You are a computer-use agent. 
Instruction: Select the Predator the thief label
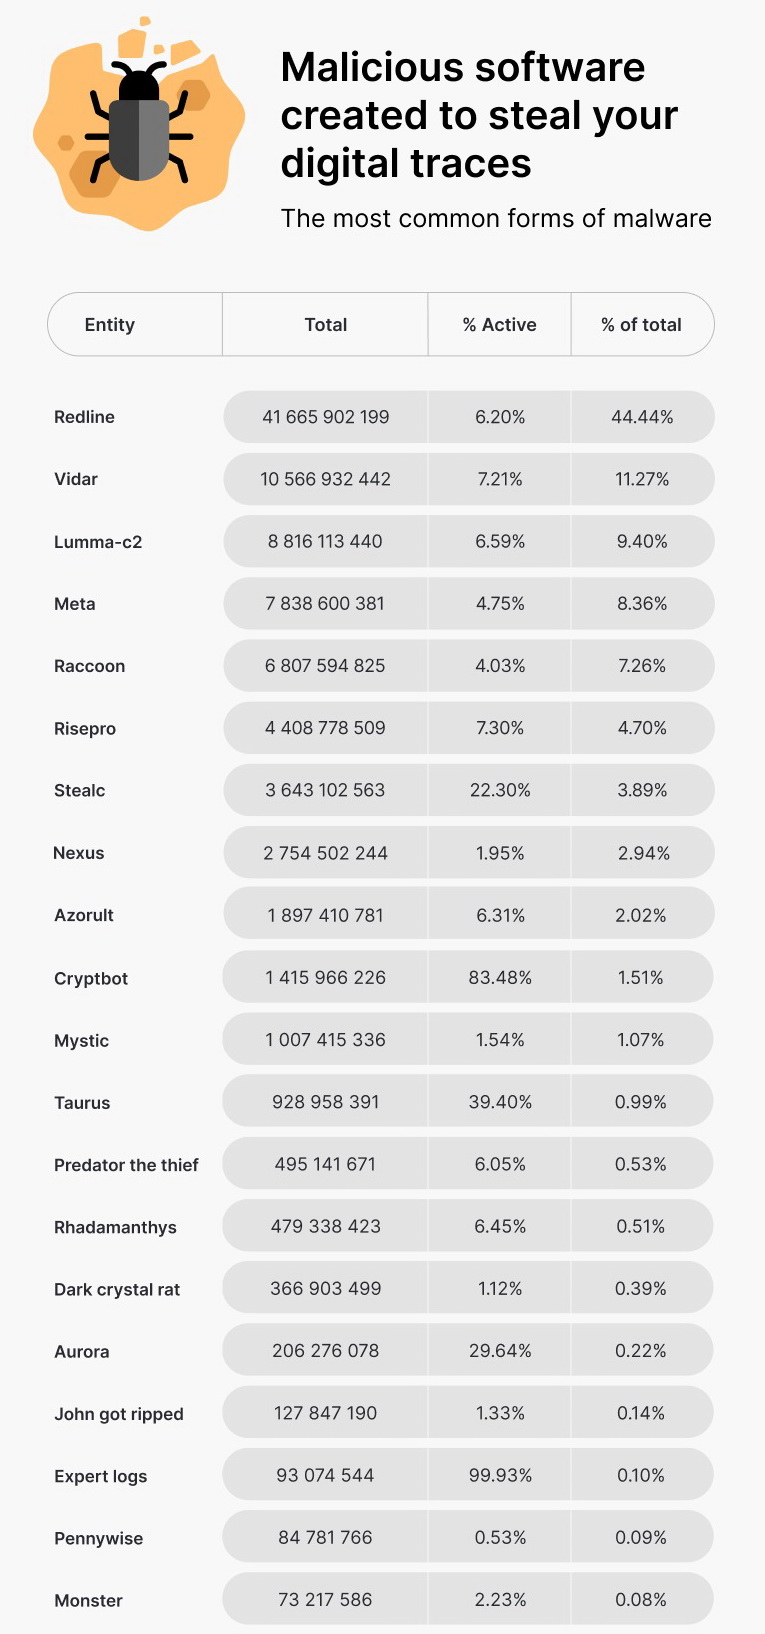tap(126, 1165)
